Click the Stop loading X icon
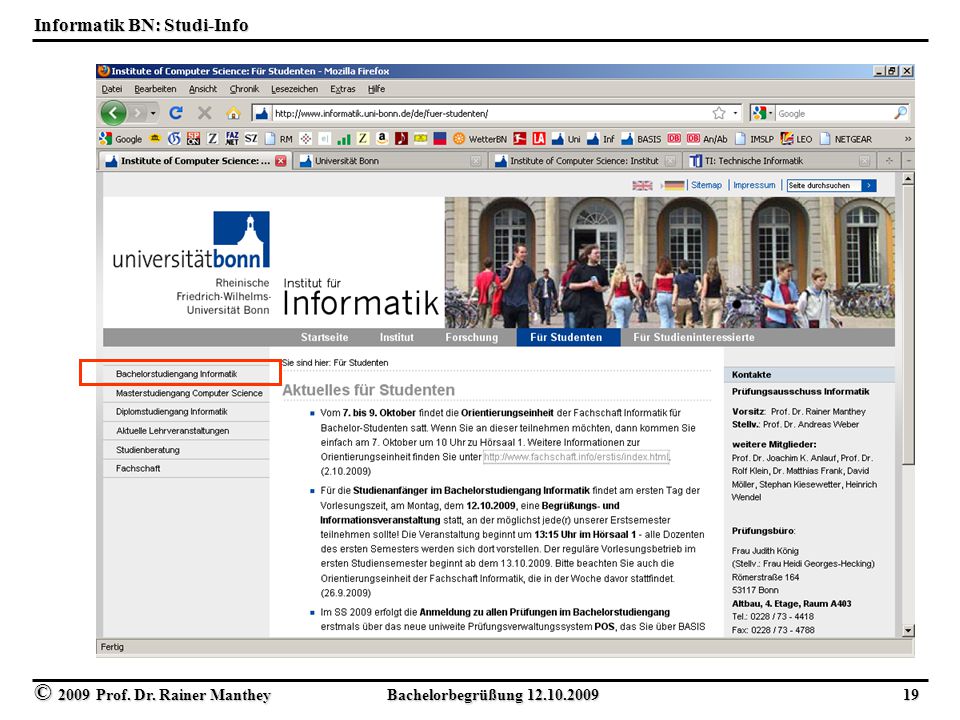Image resolution: width=960 pixels, height=720 pixels. click(x=204, y=113)
